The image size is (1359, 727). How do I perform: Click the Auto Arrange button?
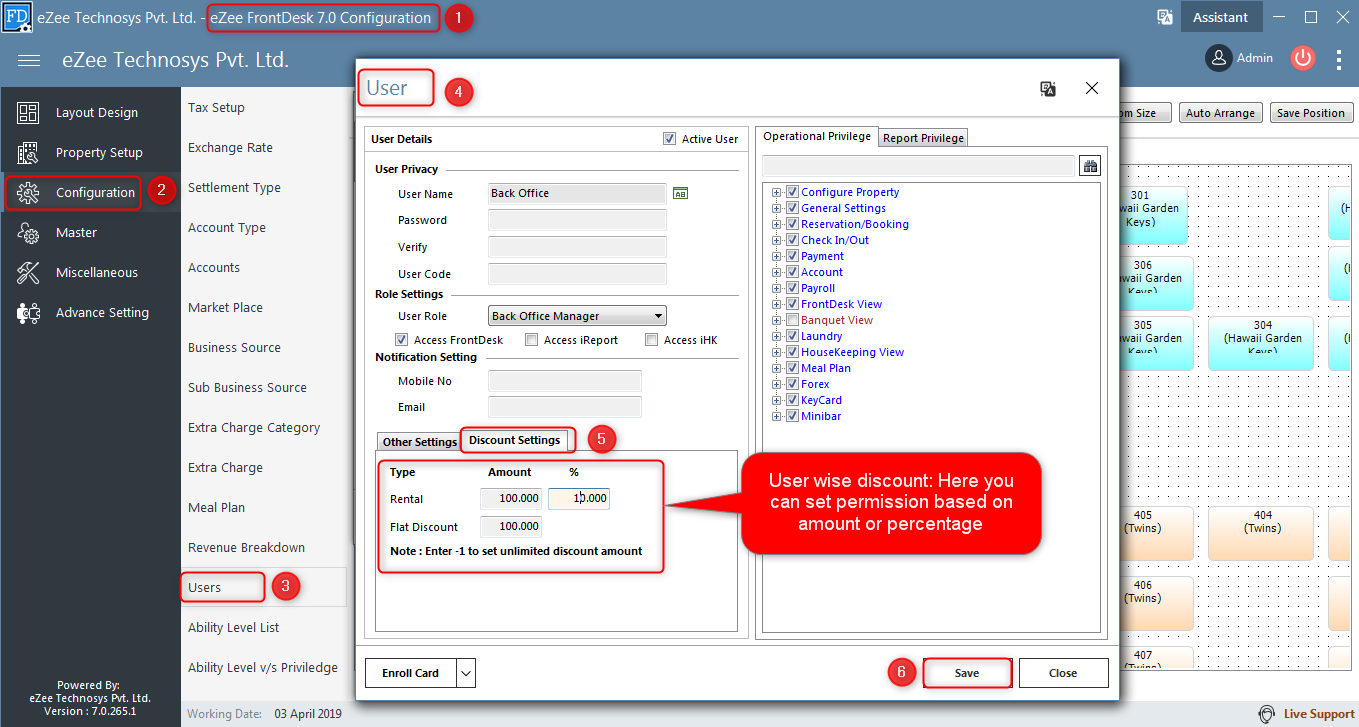(x=1220, y=113)
